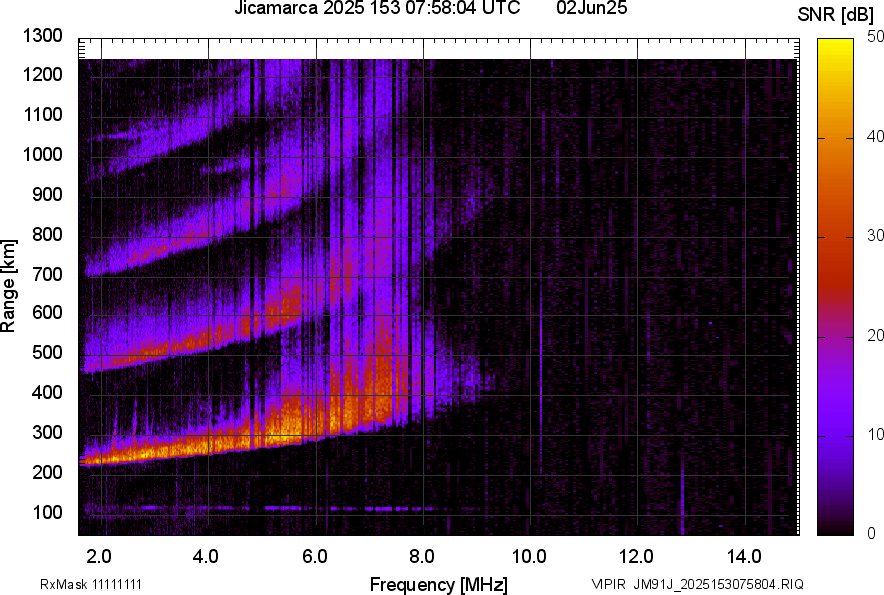Image resolution: width=884 pixels, height=595 pixels.
Task: Click the range tick label '100'
Action: coord(47,512)
